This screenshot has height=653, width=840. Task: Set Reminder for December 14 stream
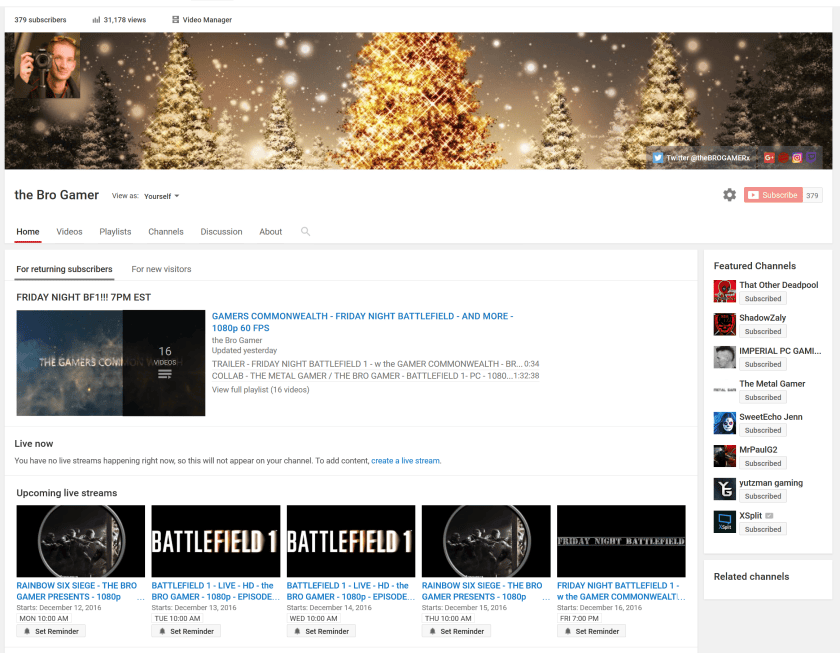[321, 631]
